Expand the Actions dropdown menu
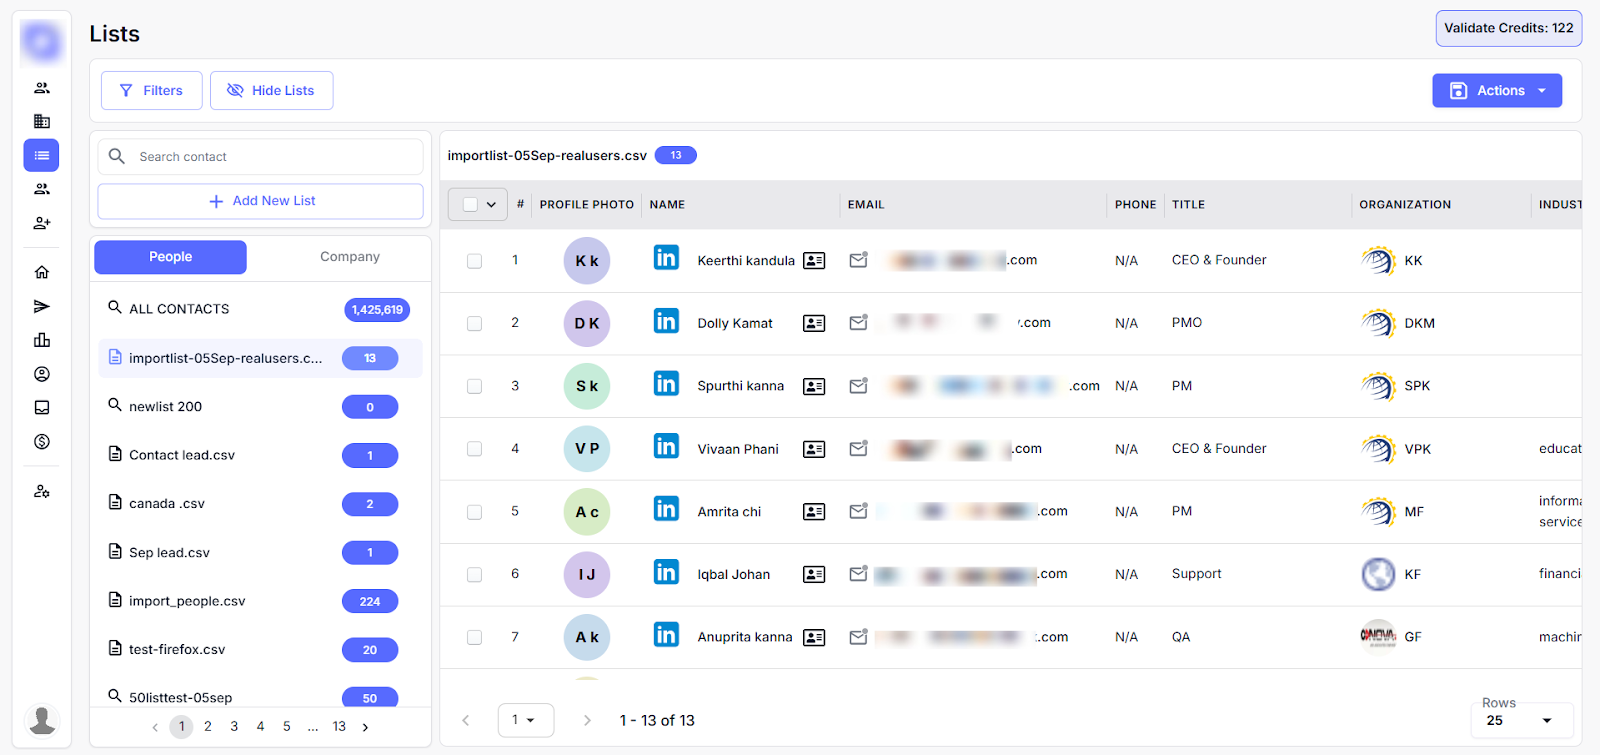1600x755 pixels. tap(1497, 90)
